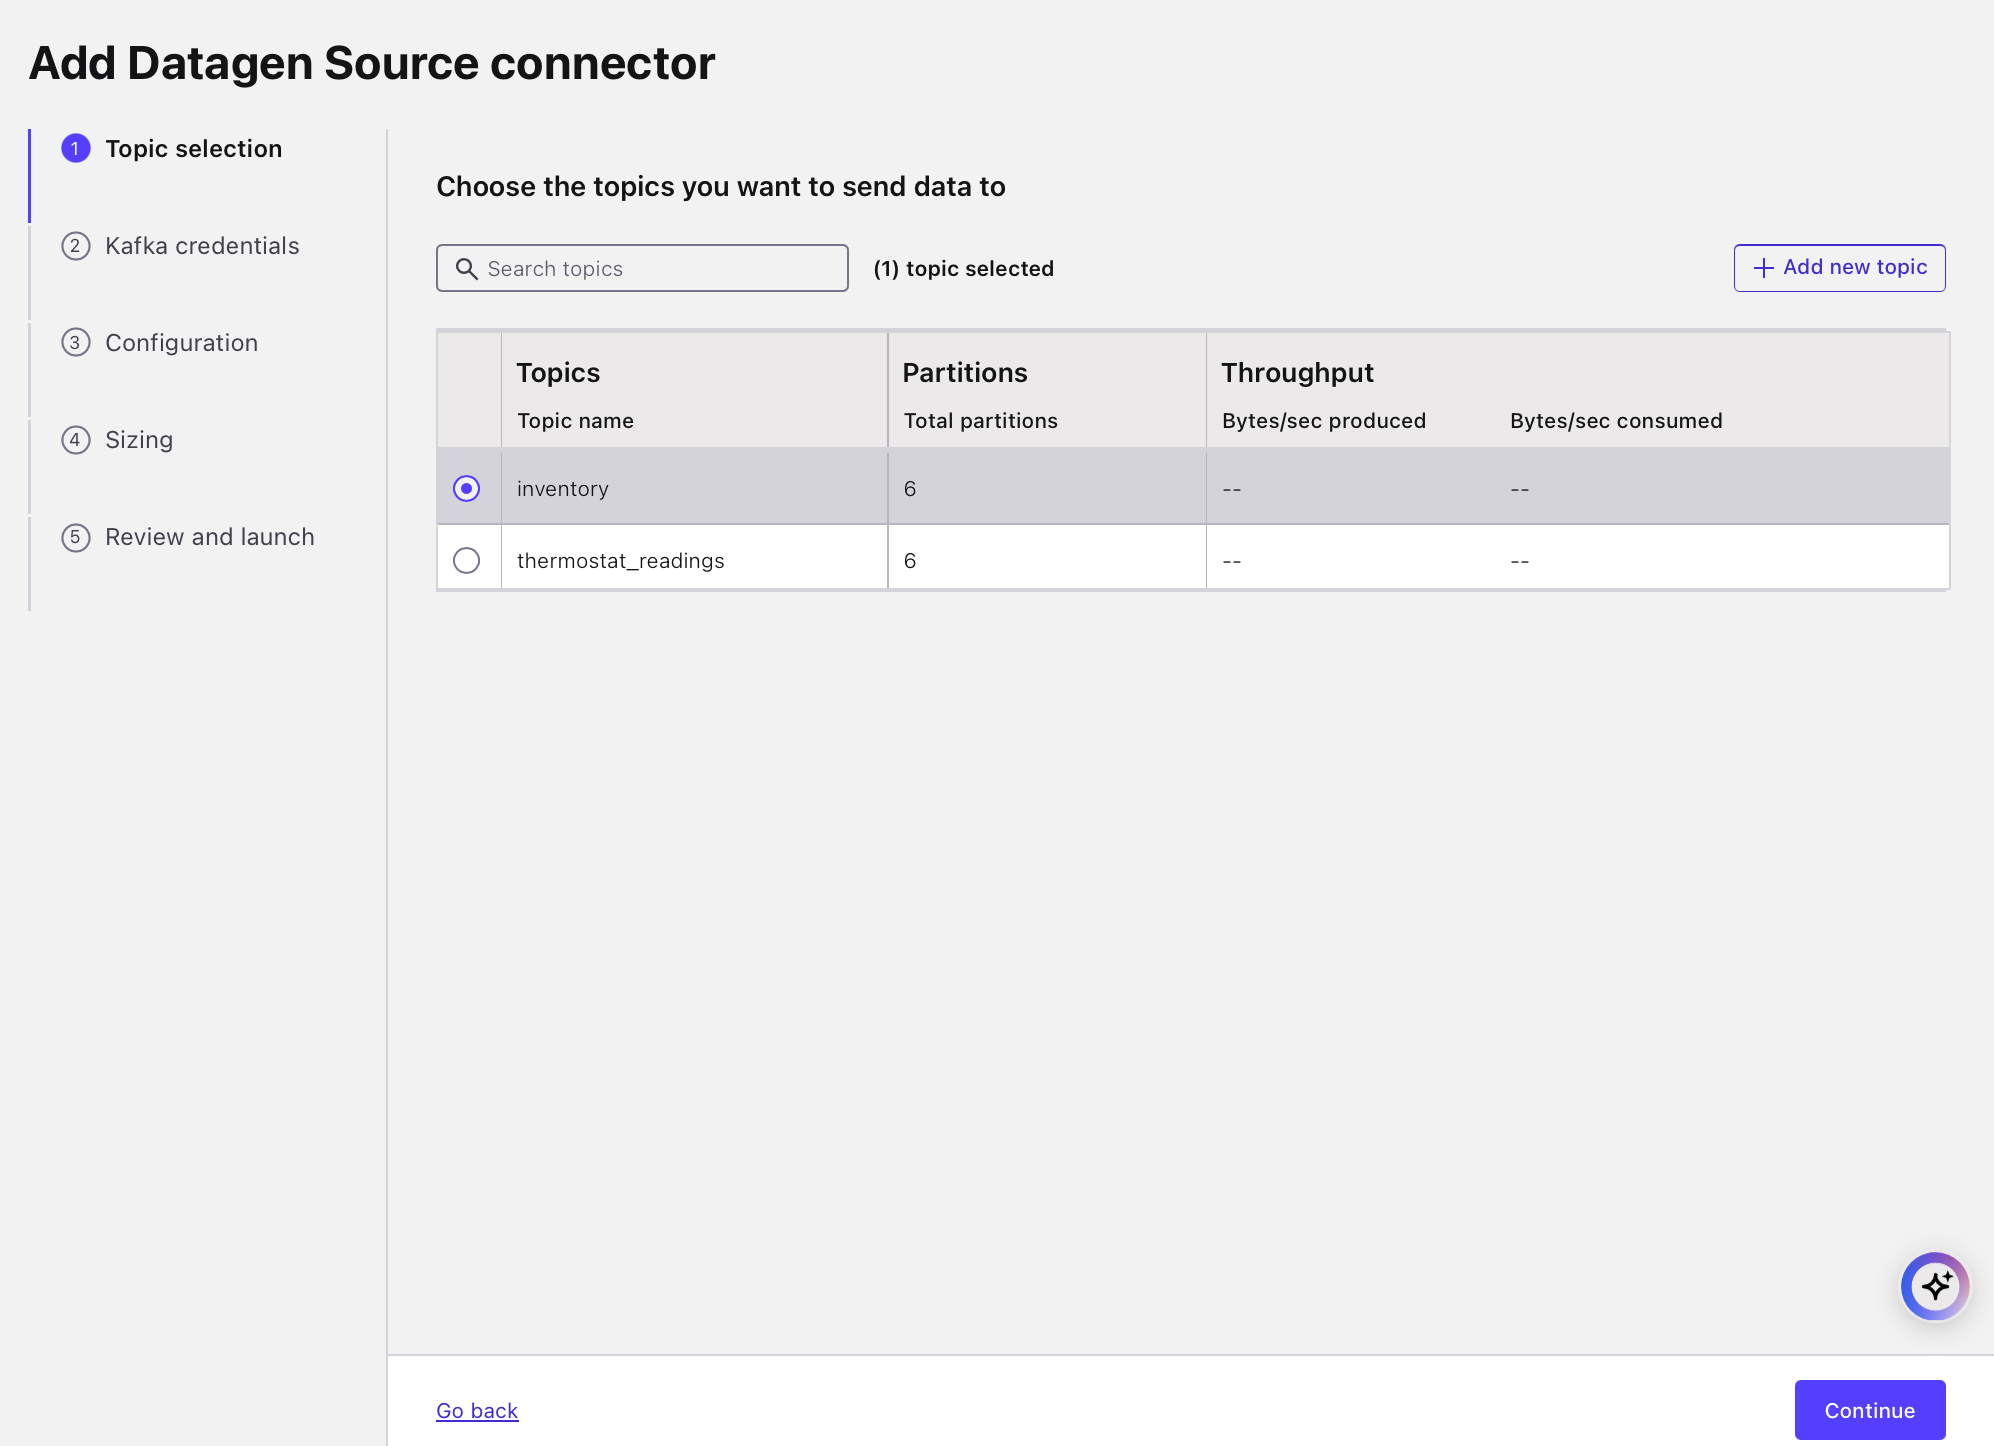Image resolution: width=1994 pixels, height=1446 pixels.
Task: Click the Go back link
Action: click(x=477, y=1411)
